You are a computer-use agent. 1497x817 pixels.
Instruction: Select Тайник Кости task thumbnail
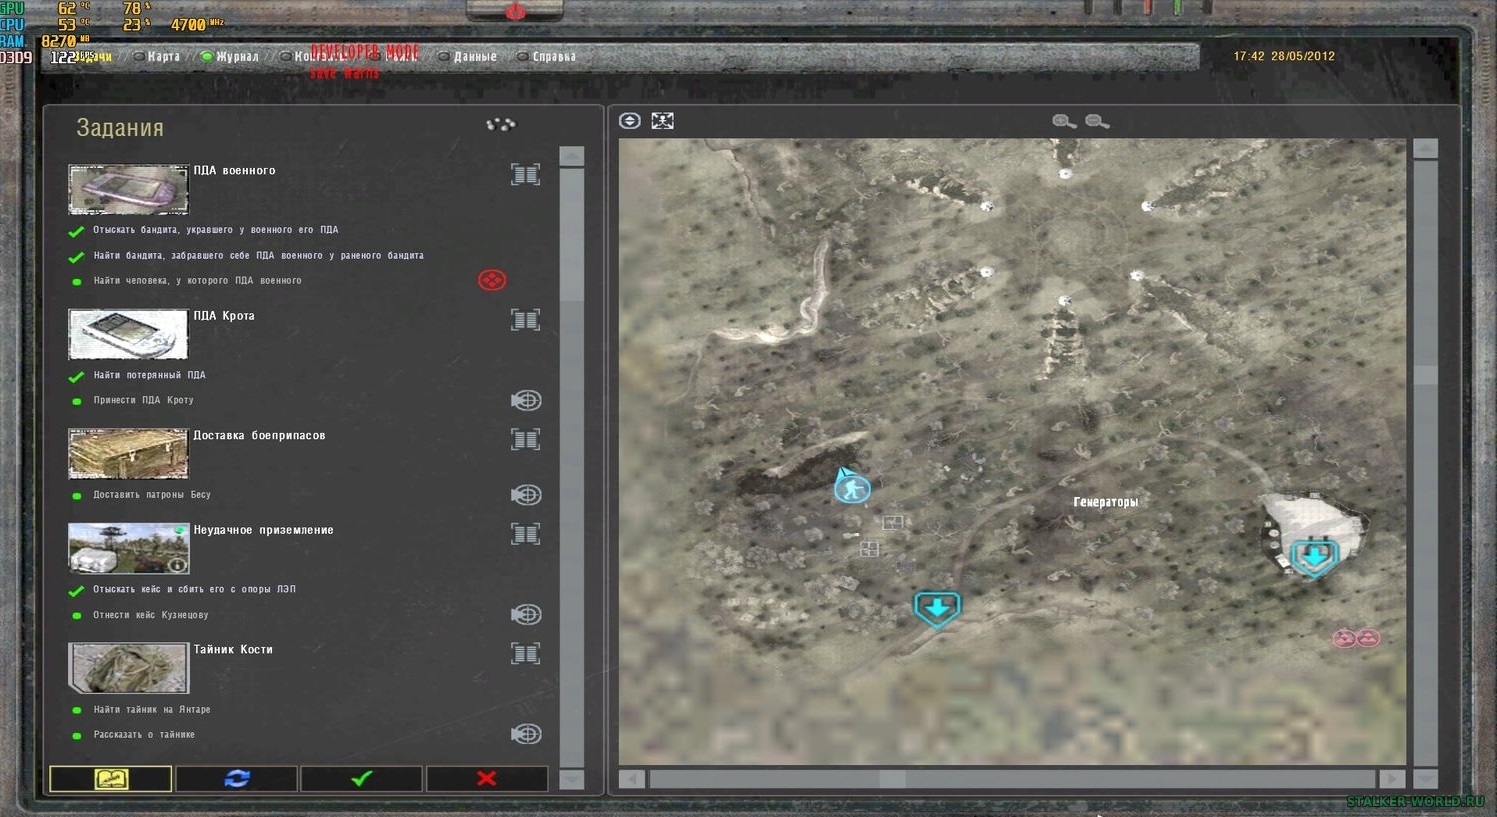coord(128,668)
